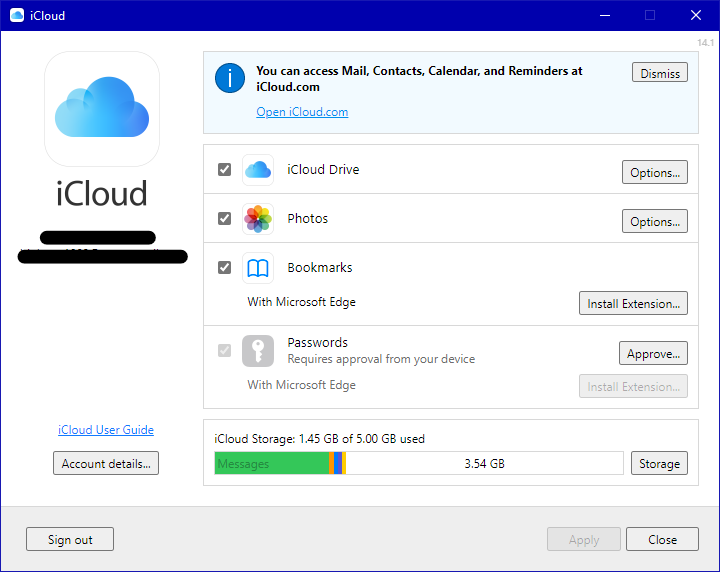720x572 pixels.
Task: Toggle the Bookmarks checkbox
Action: coord(225,268)
